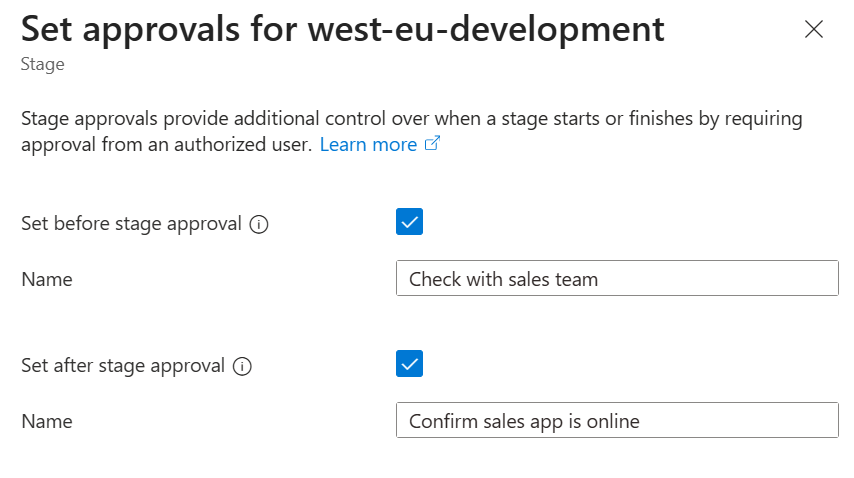Uncheck the Set after stage approval checkbox
The width and height of the screenshot is (854, 478).
point(410,364)
